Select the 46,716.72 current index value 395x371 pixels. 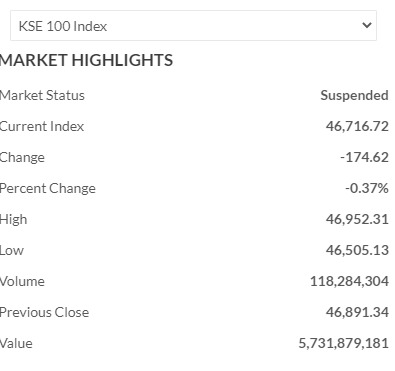(357, 126)
